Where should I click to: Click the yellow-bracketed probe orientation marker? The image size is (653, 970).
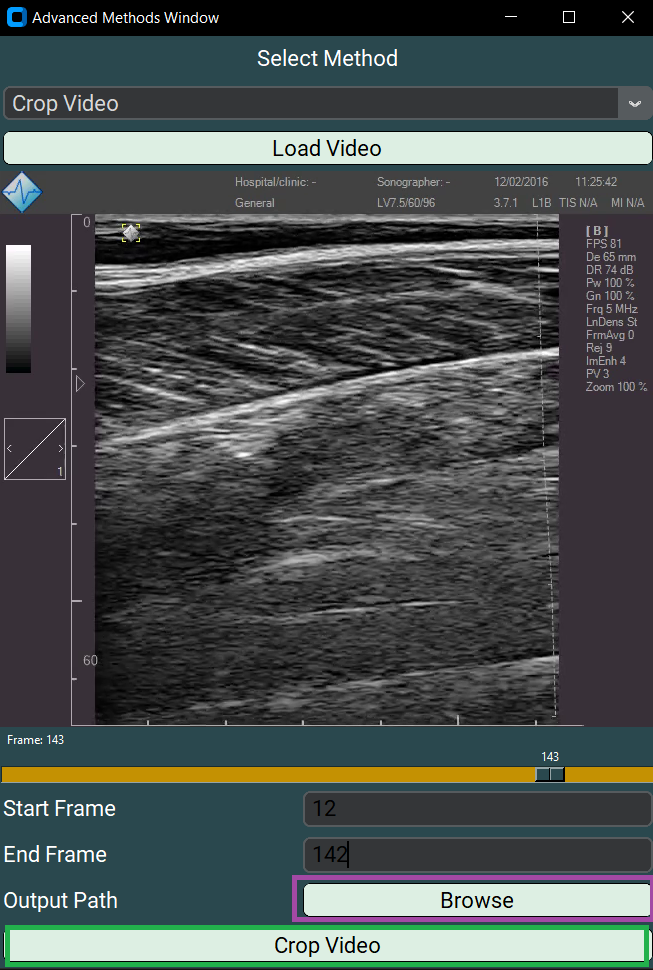pyautogui.click(x=131, y=233)
